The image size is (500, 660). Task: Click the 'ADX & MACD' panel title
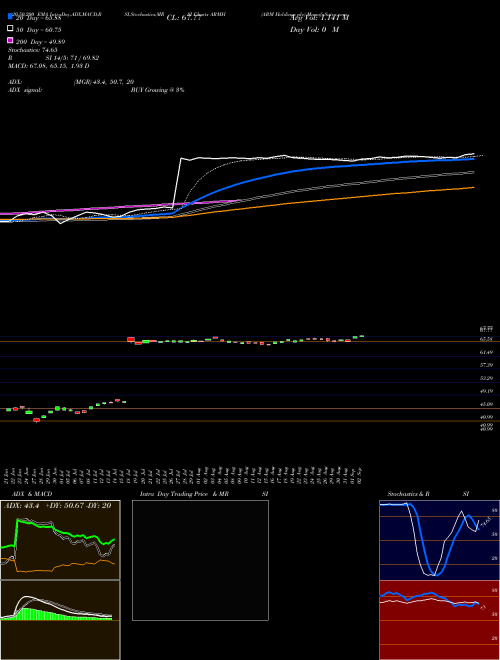32,494
